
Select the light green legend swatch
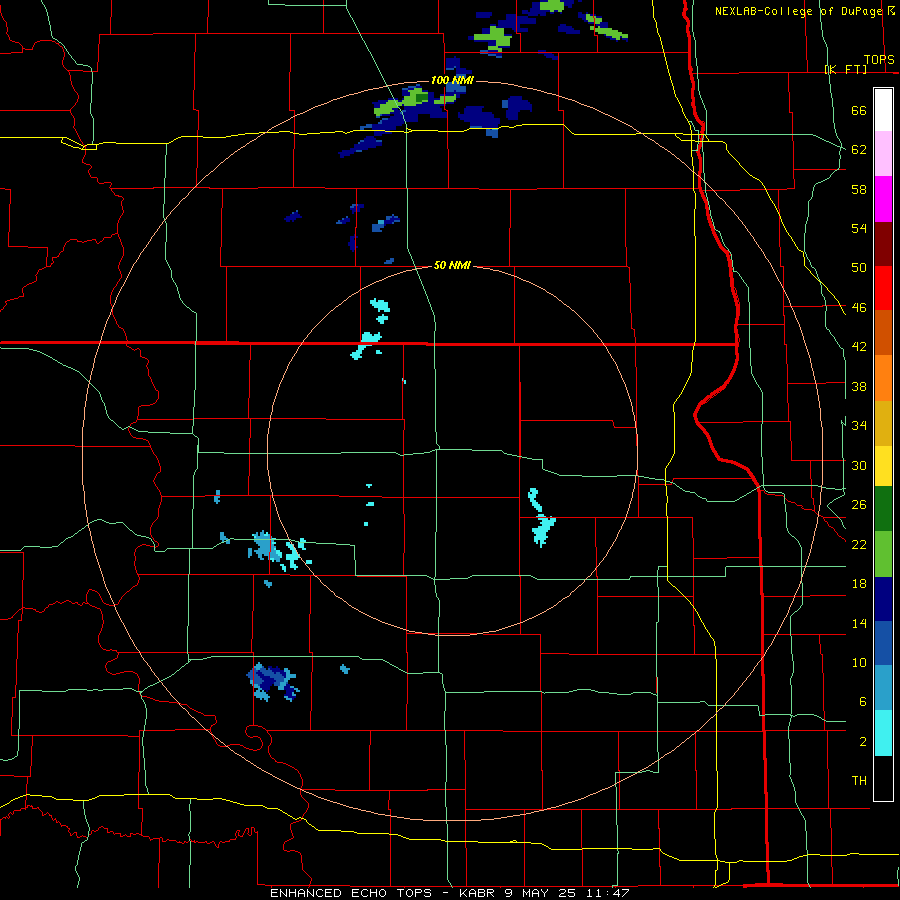883,554
